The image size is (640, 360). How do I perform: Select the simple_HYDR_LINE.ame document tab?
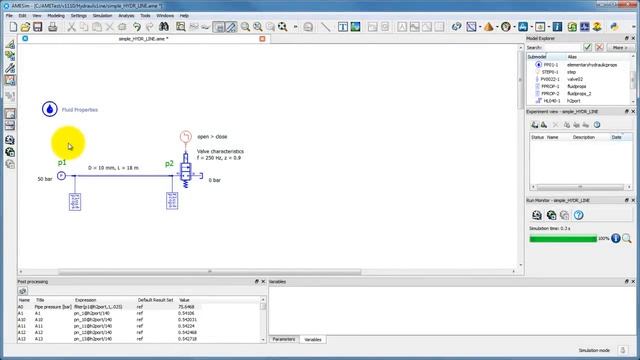(x=143, y=39)
